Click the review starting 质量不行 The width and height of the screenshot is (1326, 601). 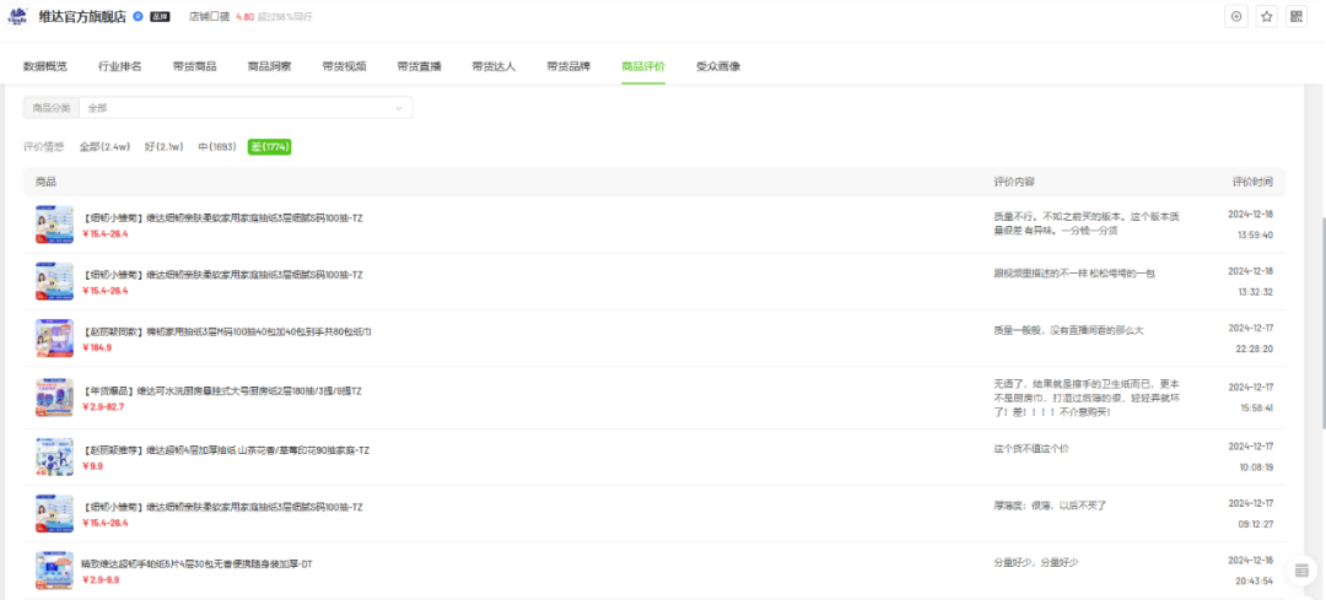click(x=1087, y=224)
